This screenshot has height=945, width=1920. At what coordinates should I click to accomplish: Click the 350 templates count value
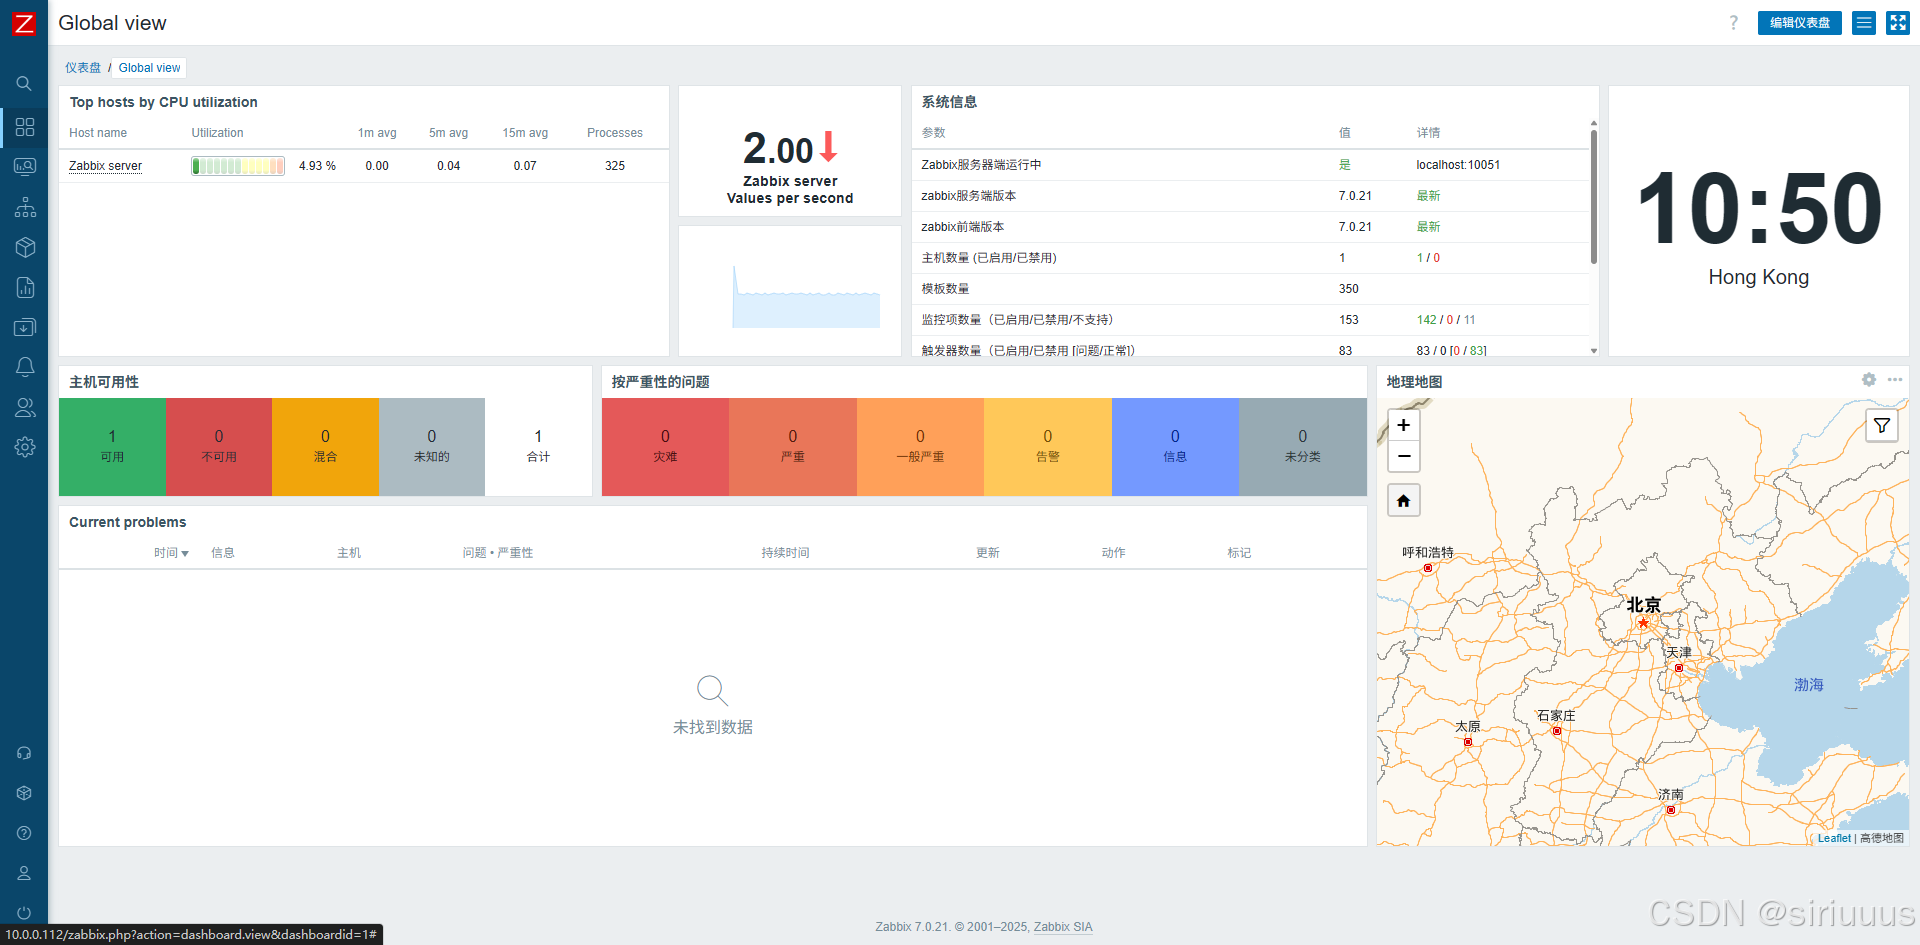[x=1349, y=289]
